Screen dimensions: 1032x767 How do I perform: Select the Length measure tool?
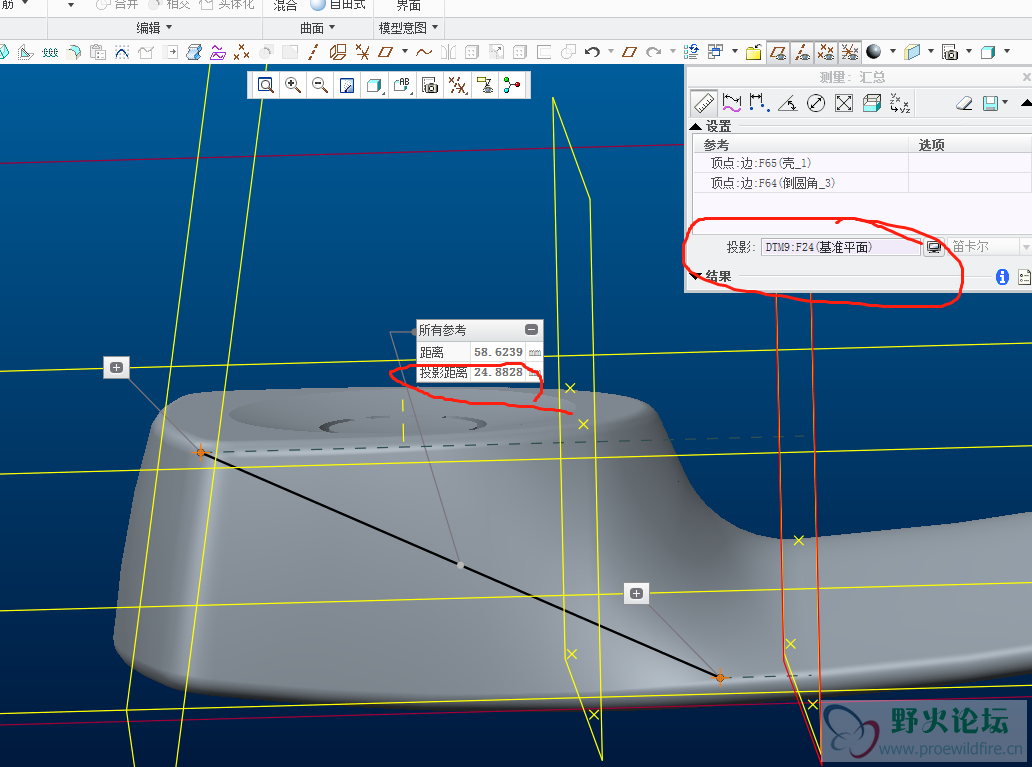point(731,103)
